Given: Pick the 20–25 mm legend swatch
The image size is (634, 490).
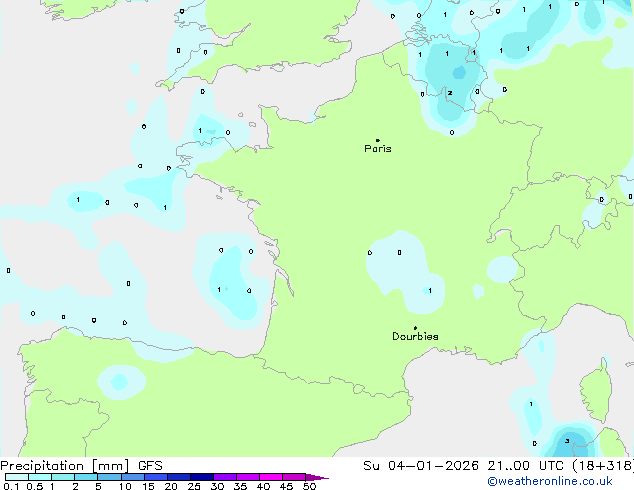Looking at the screenshot, I should tap(178, 477).
